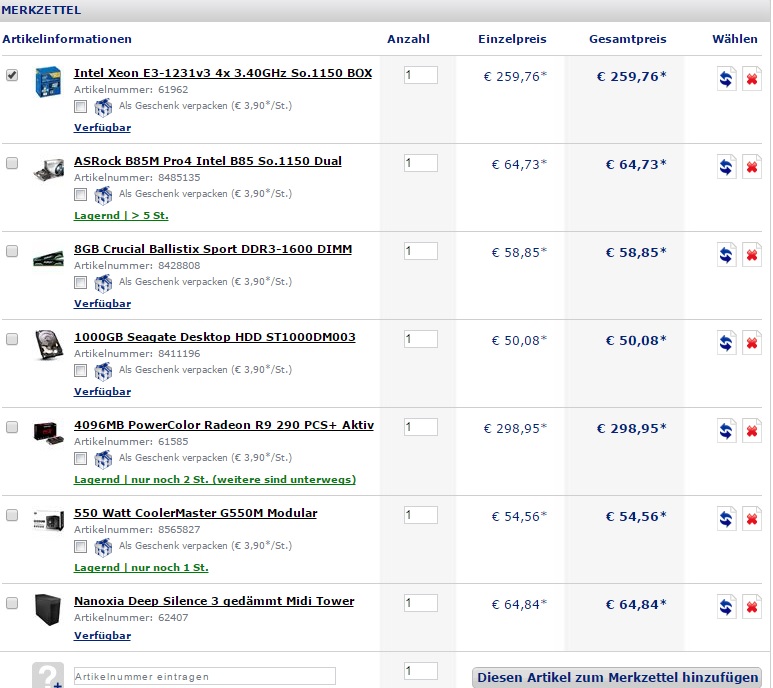Viewport: 773px width, 688px height.
Task: Click quantity field for Seagate HDD
Action: (421, 339)
